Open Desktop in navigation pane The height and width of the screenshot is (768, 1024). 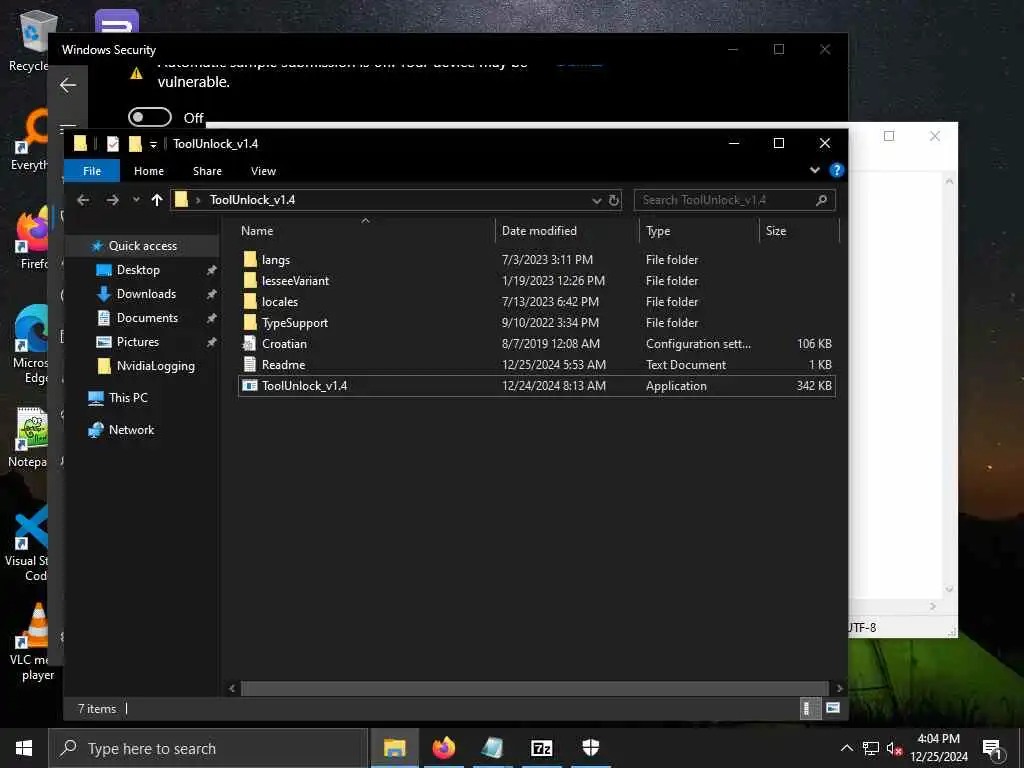(138, 270)
